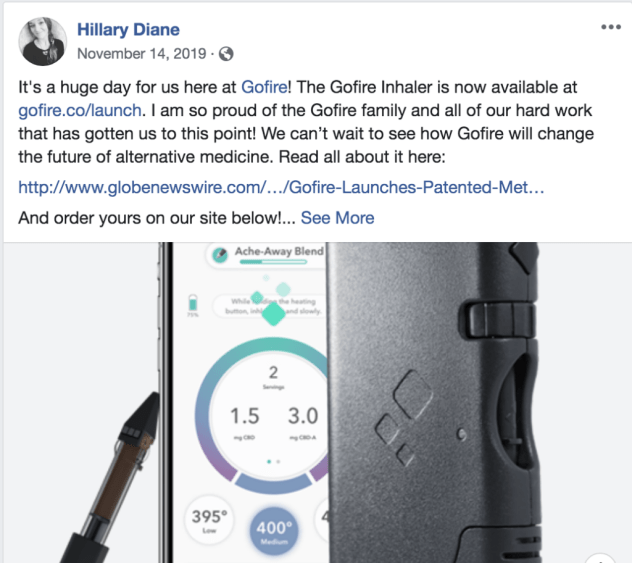Expand post text with See More

[x=337, y=218]
